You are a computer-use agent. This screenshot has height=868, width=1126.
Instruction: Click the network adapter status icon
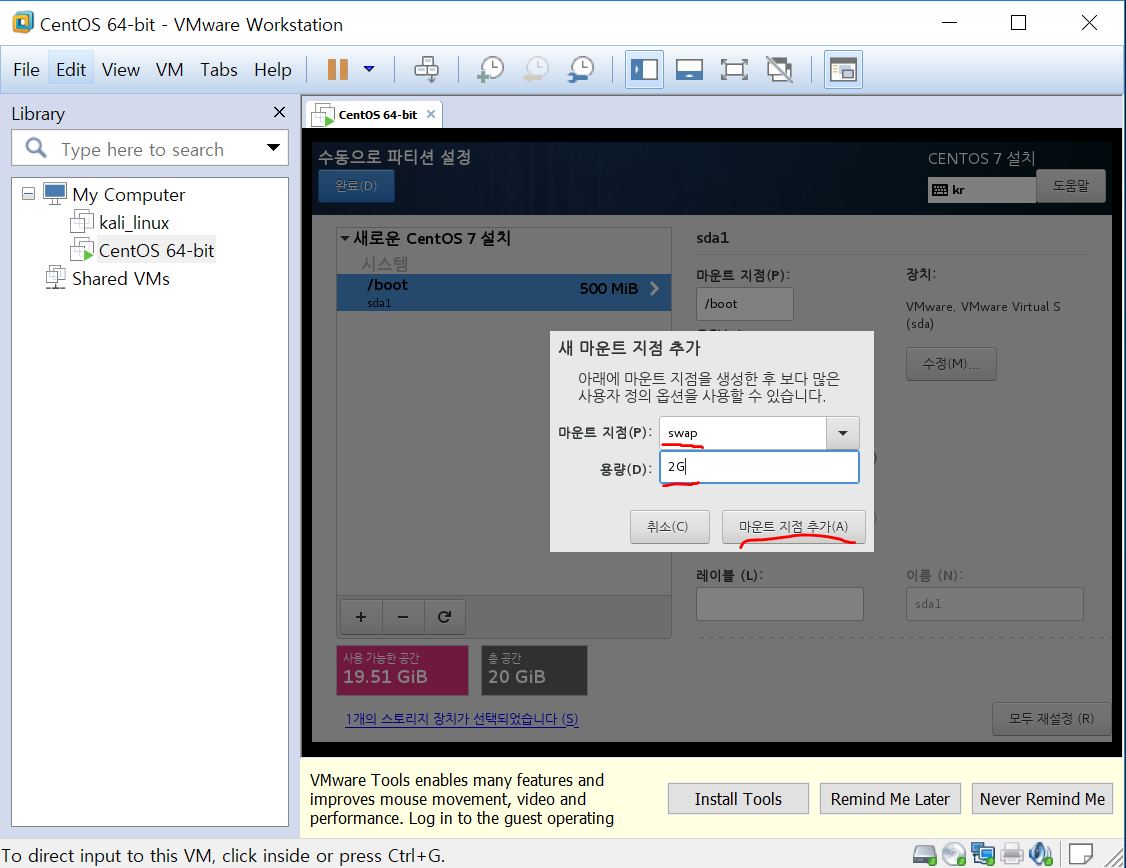[982, 854]
